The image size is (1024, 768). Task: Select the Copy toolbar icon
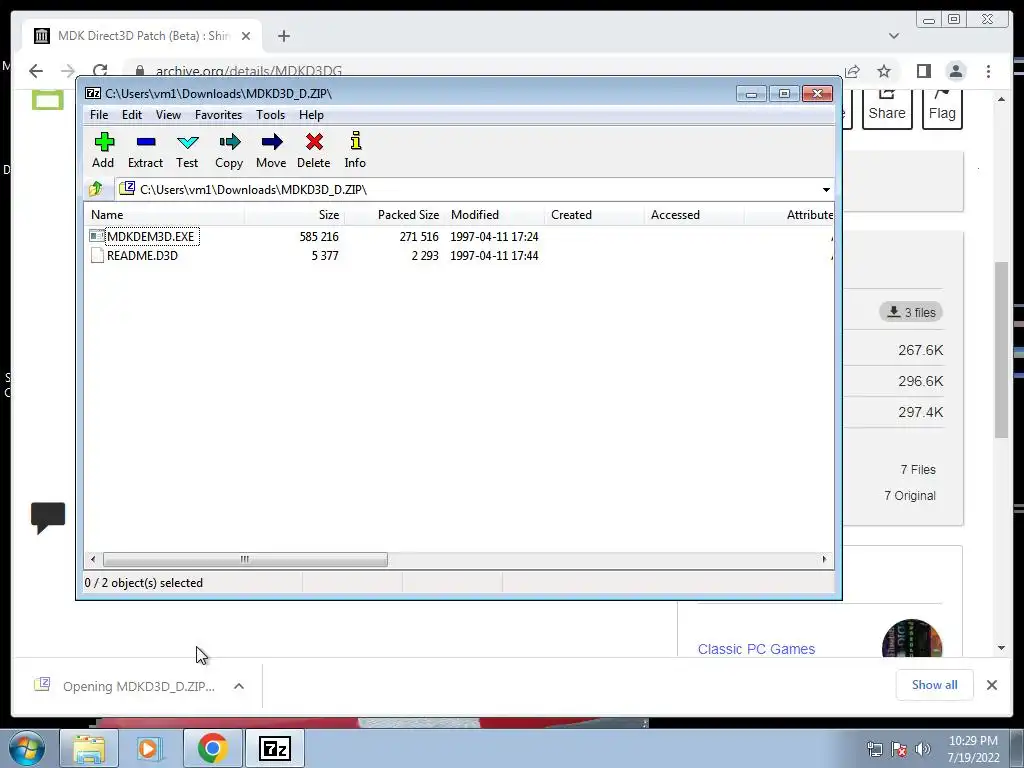pyautogui.click(x=229, y=150)
